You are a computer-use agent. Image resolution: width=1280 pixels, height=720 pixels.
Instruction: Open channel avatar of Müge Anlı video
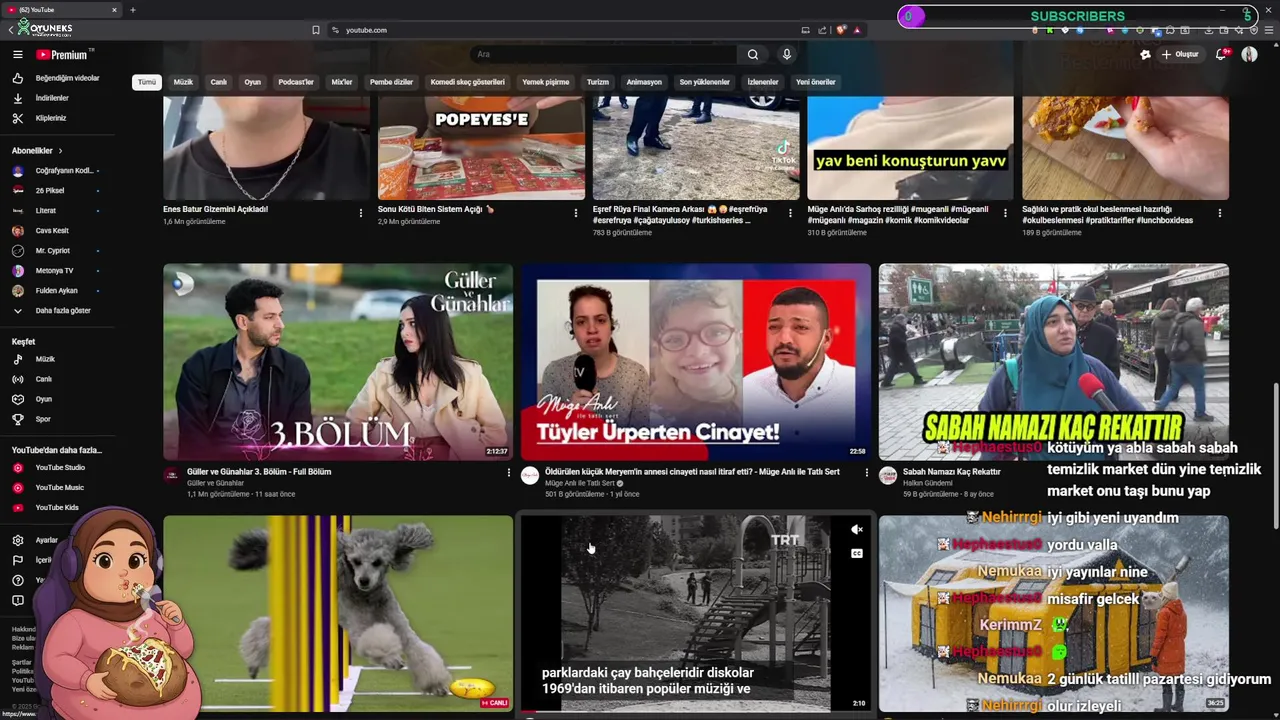click(x=530, y=476)
